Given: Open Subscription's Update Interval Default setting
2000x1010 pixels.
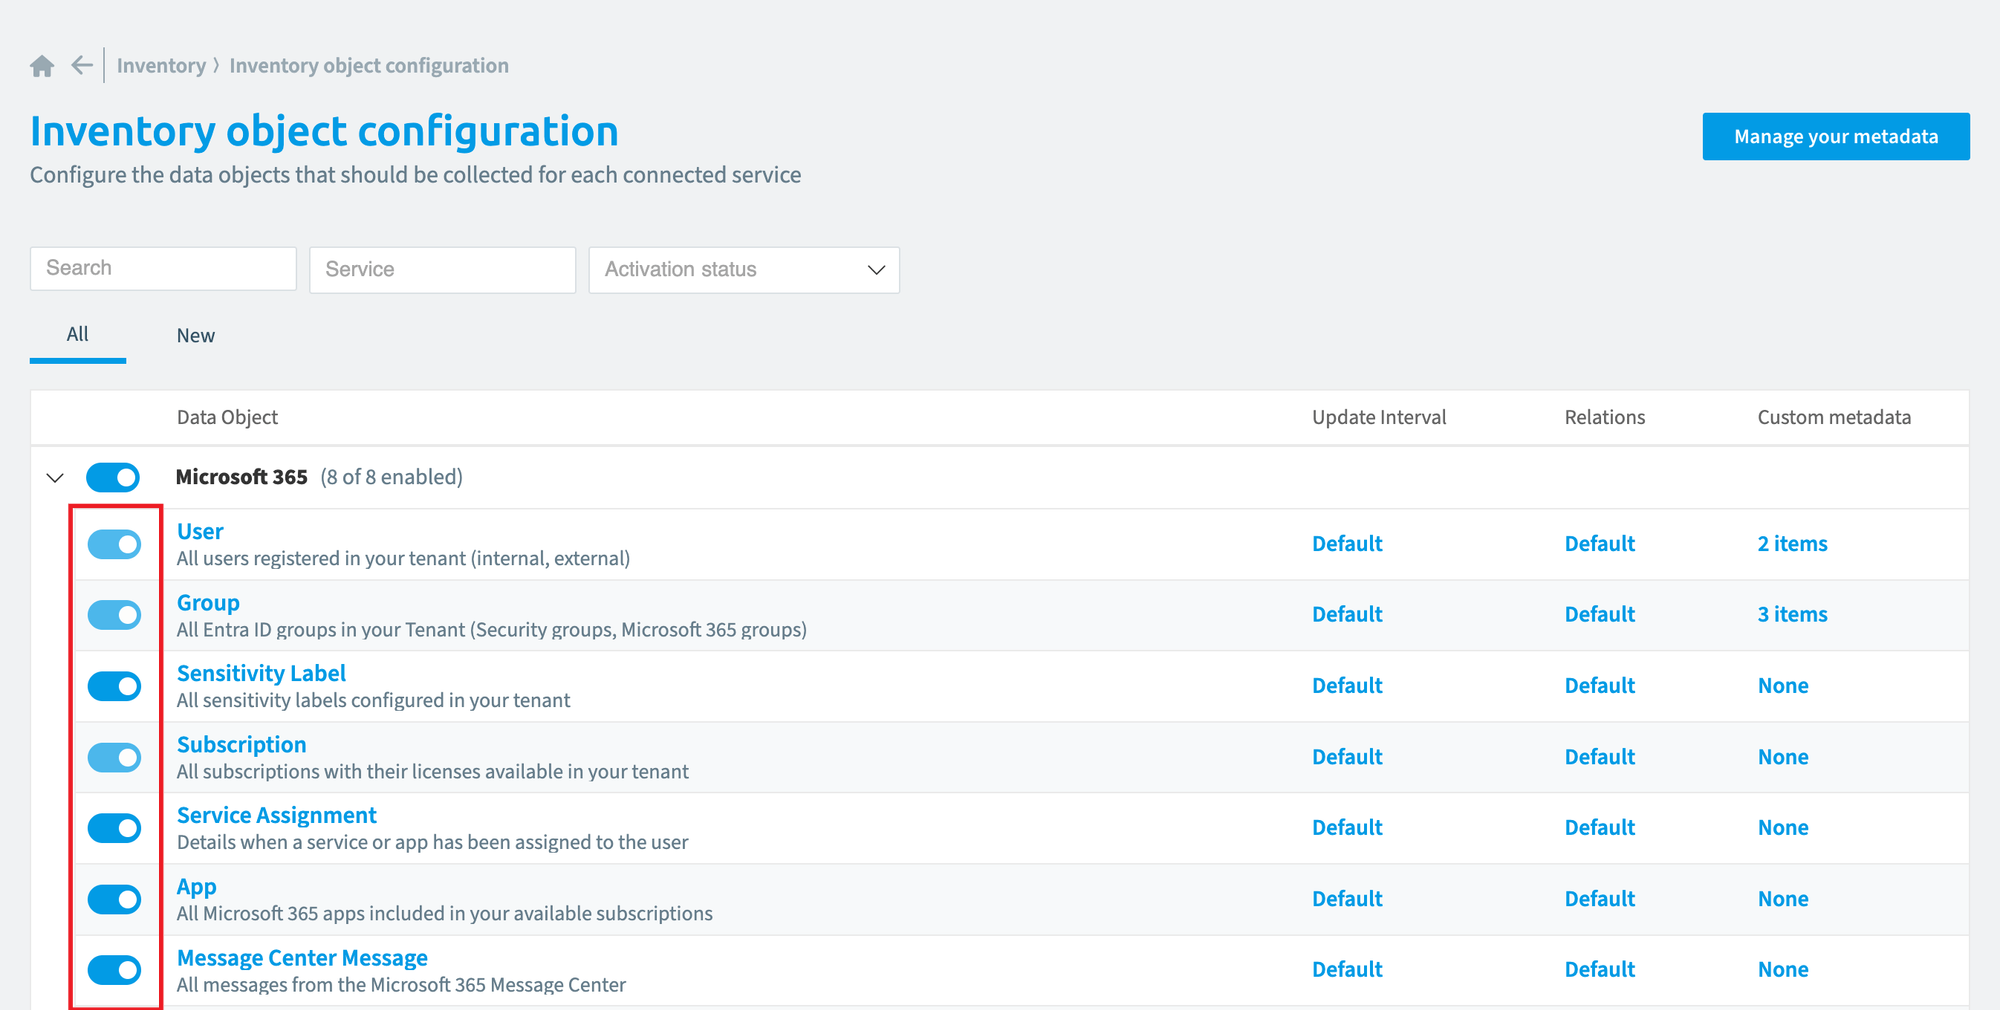Looking at the screenshot, I should tap(1347, 757).
